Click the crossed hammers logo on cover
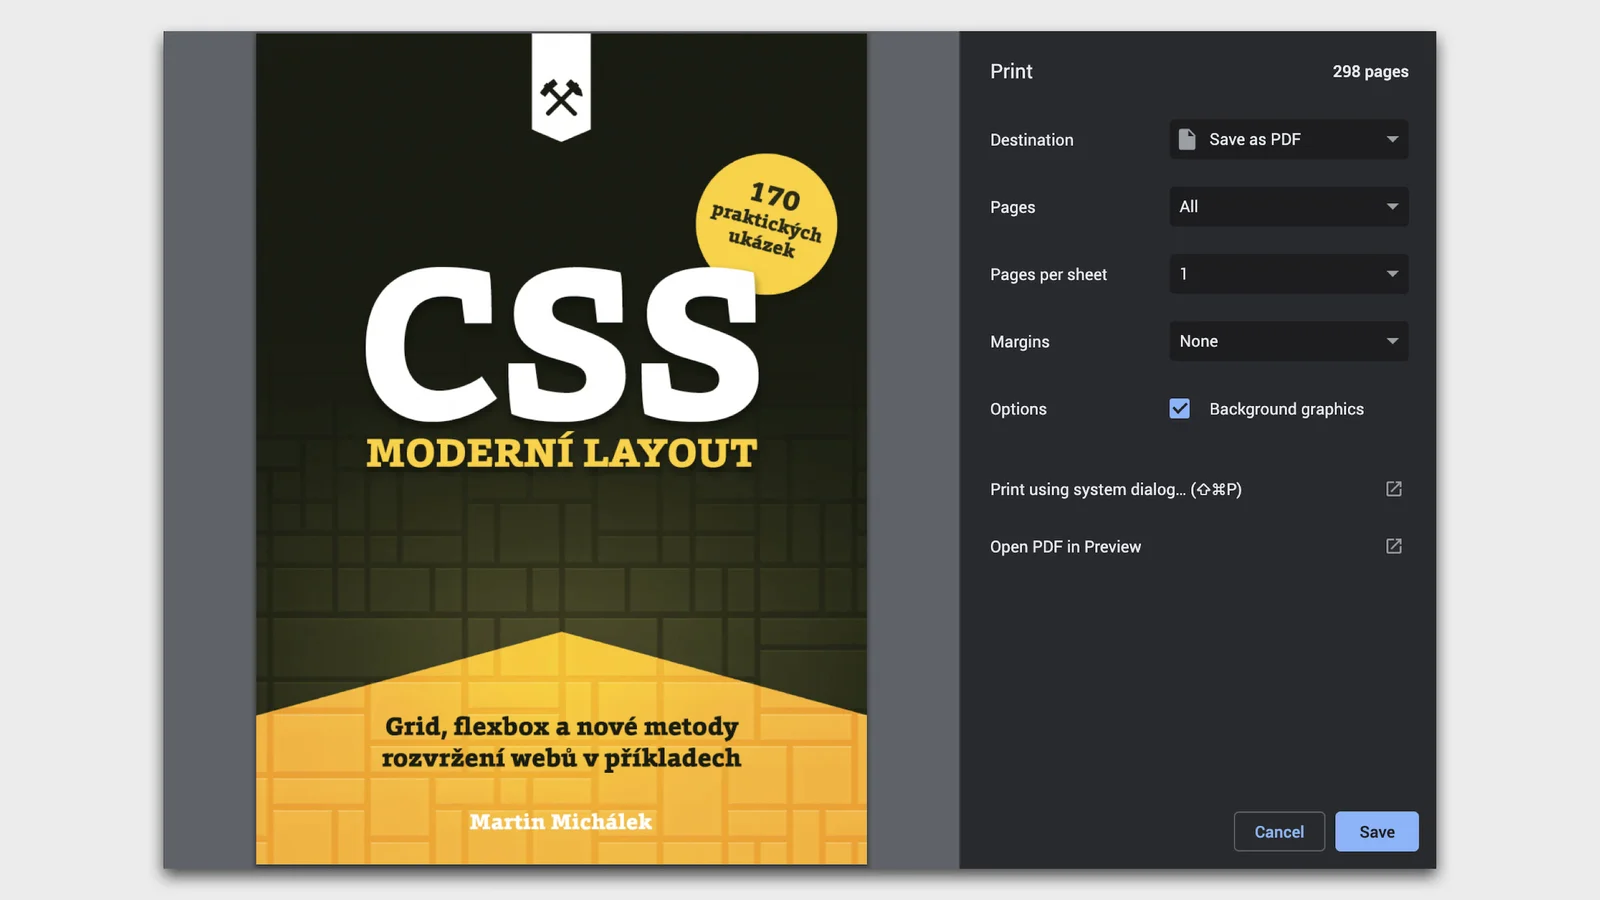This screenshot has height=900, width=1600. pos(561,97)
